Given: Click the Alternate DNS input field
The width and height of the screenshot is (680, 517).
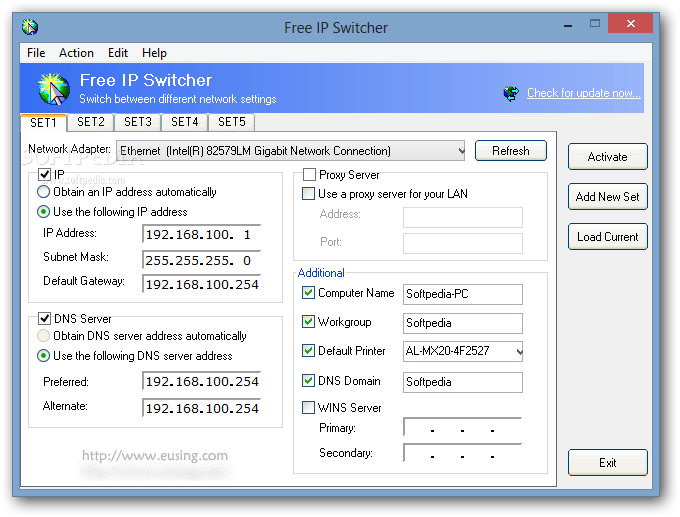Looking at the screenshot, I should pos(202,408).
